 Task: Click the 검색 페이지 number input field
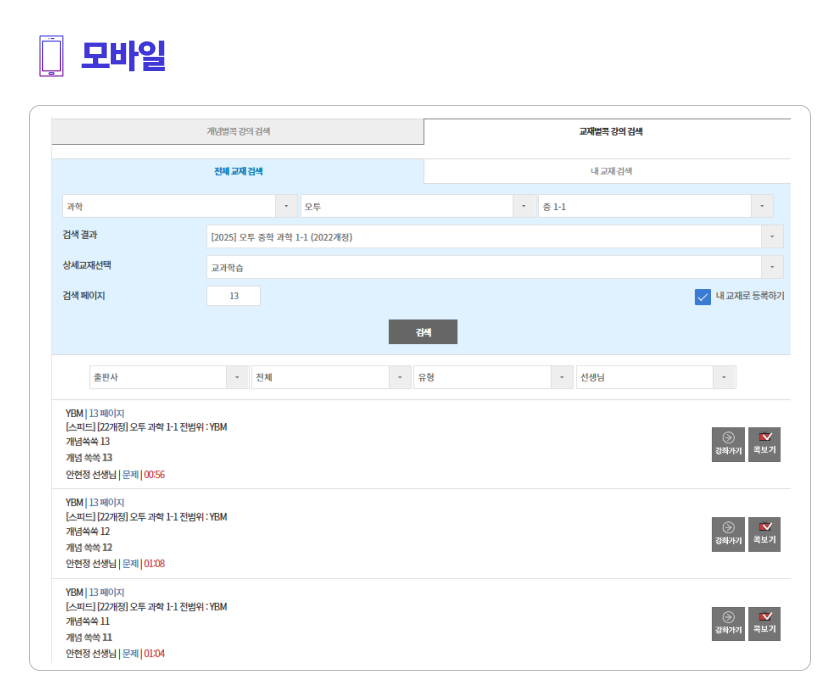point(233,296)
